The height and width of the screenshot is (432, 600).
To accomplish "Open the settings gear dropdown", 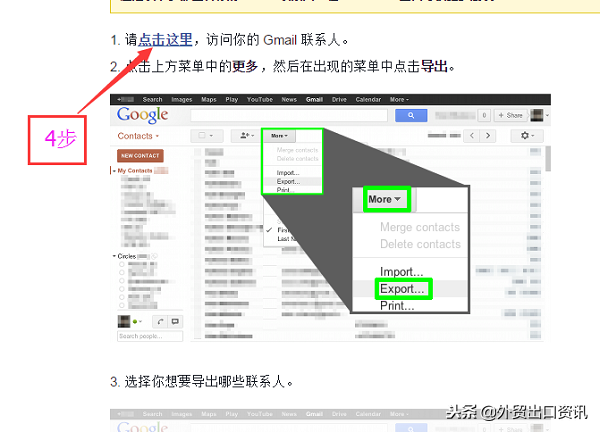I will point(527,135).
